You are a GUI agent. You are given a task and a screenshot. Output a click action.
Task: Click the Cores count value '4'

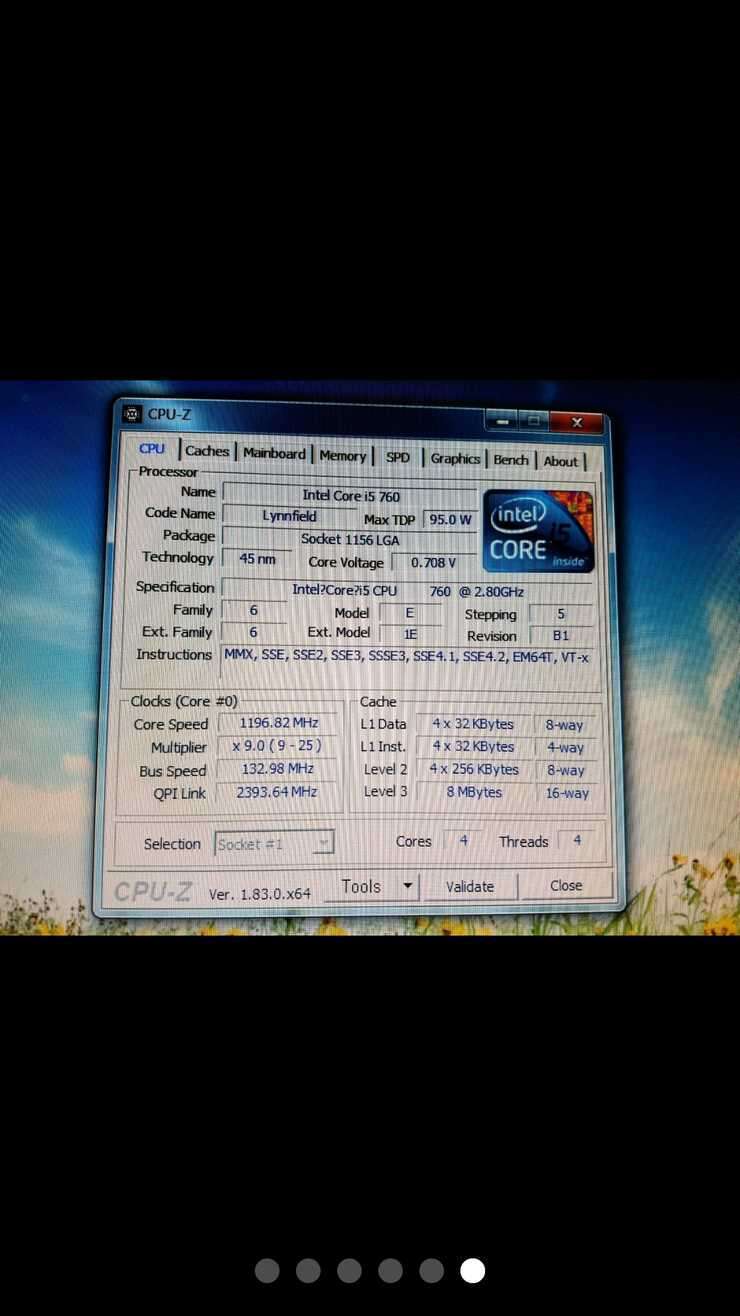[463, 841]
